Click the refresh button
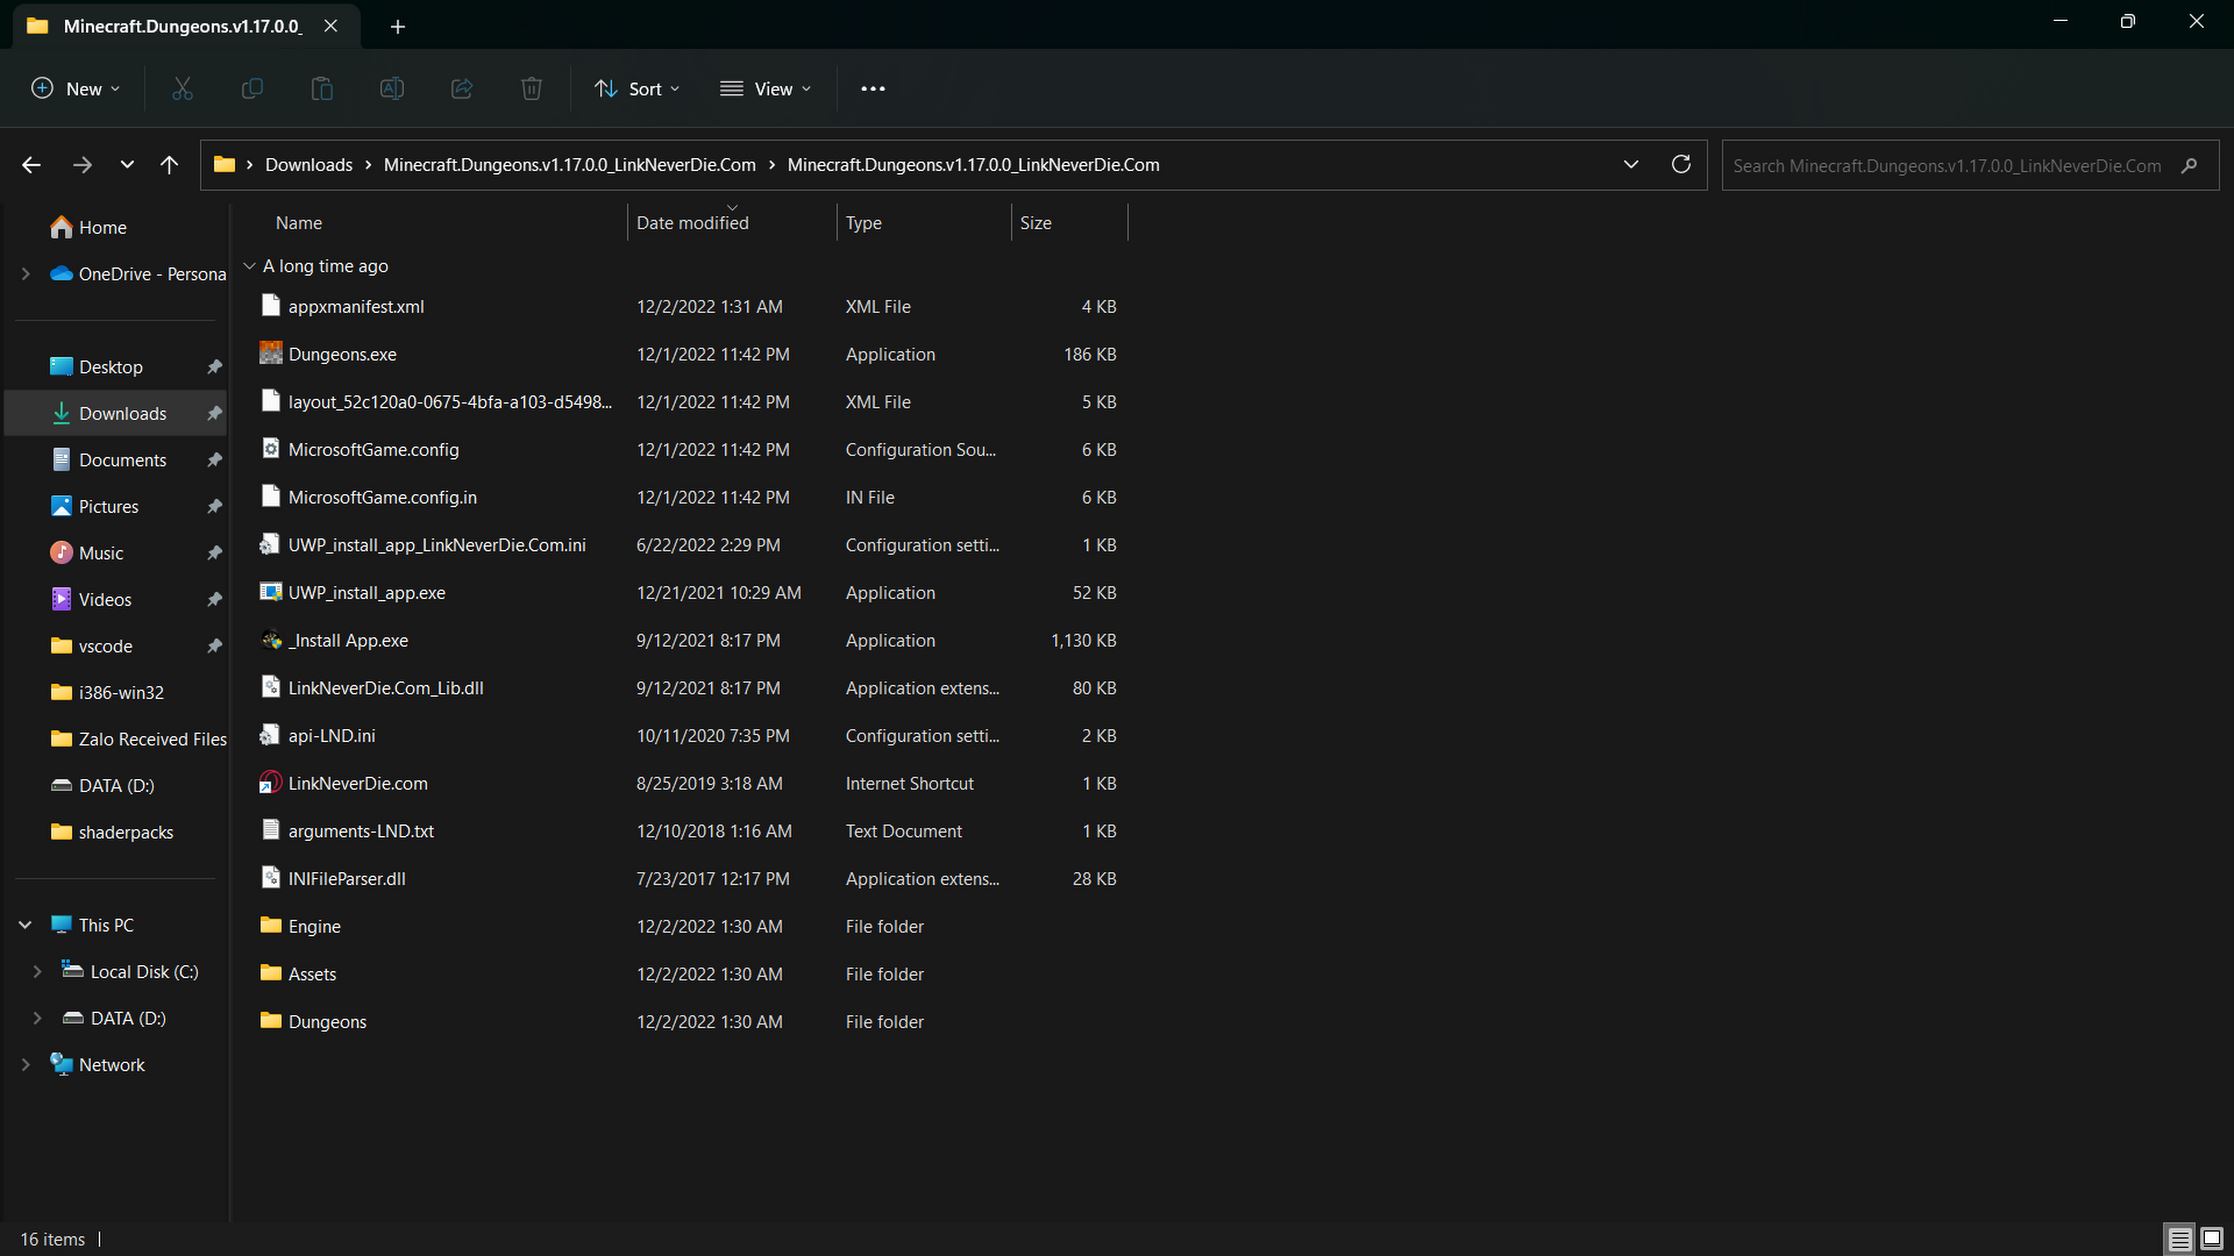 1682,164
